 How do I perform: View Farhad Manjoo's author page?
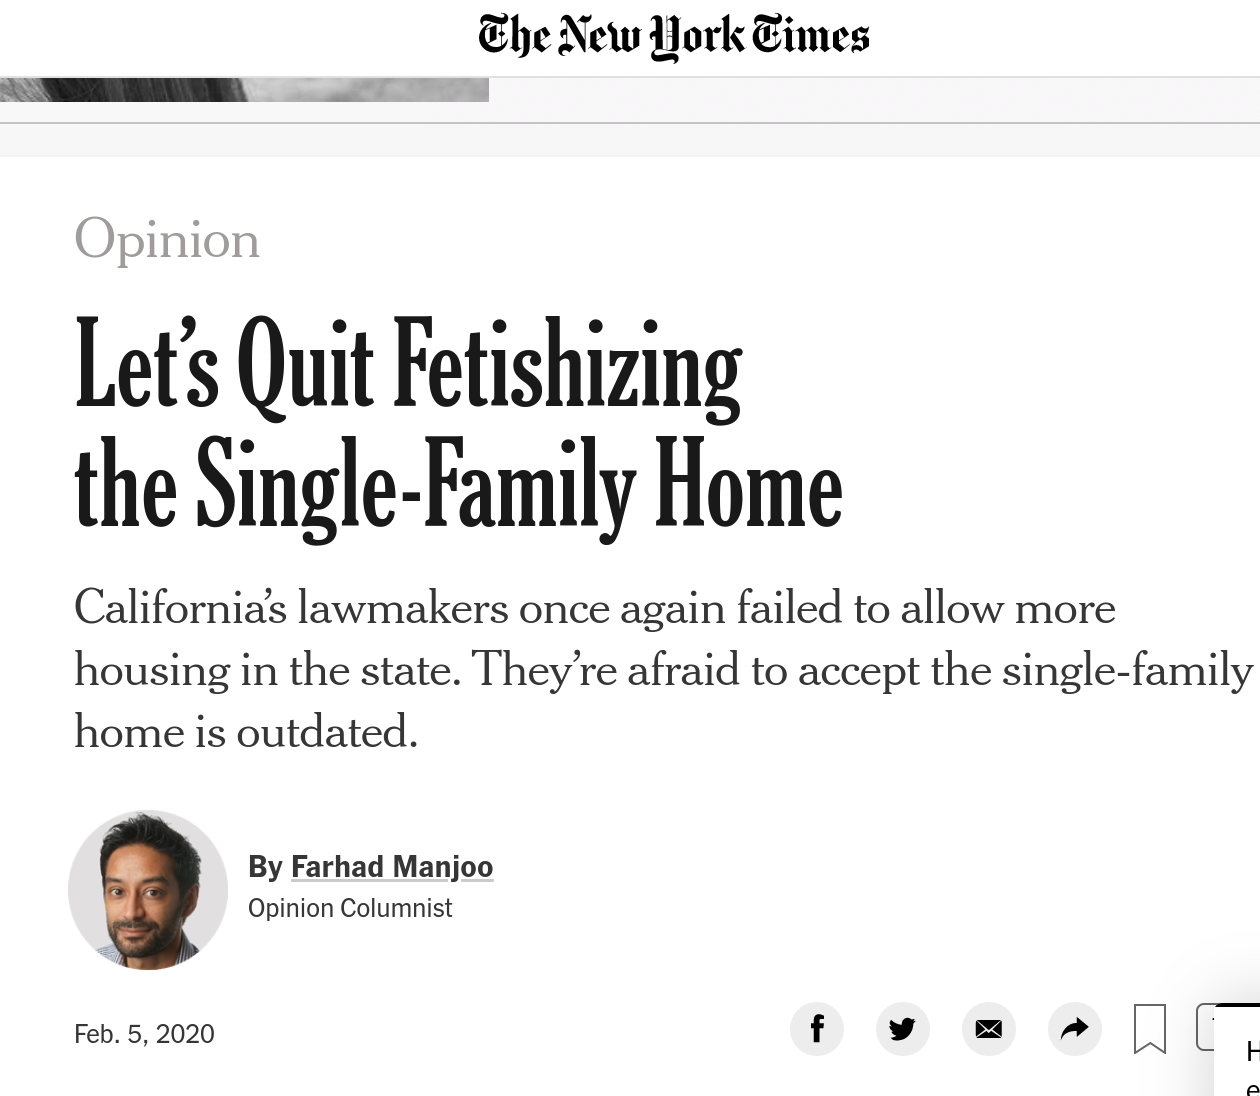[x=392, y=866]
